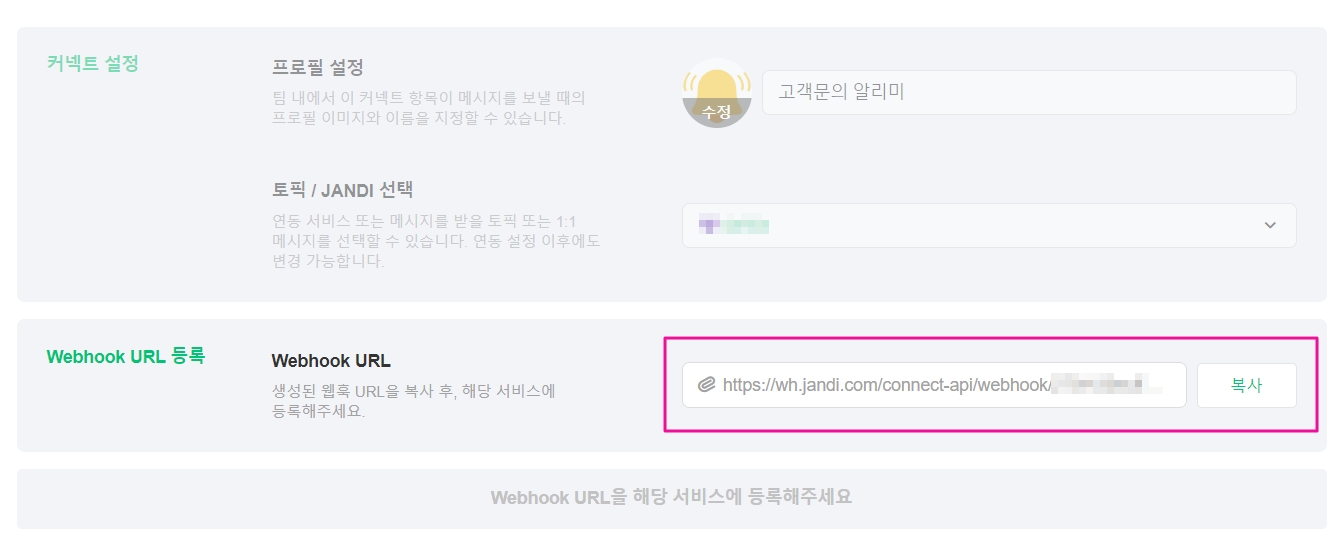Click the profile setting description text
1343x542 pixels.
(x=428, y=108)
